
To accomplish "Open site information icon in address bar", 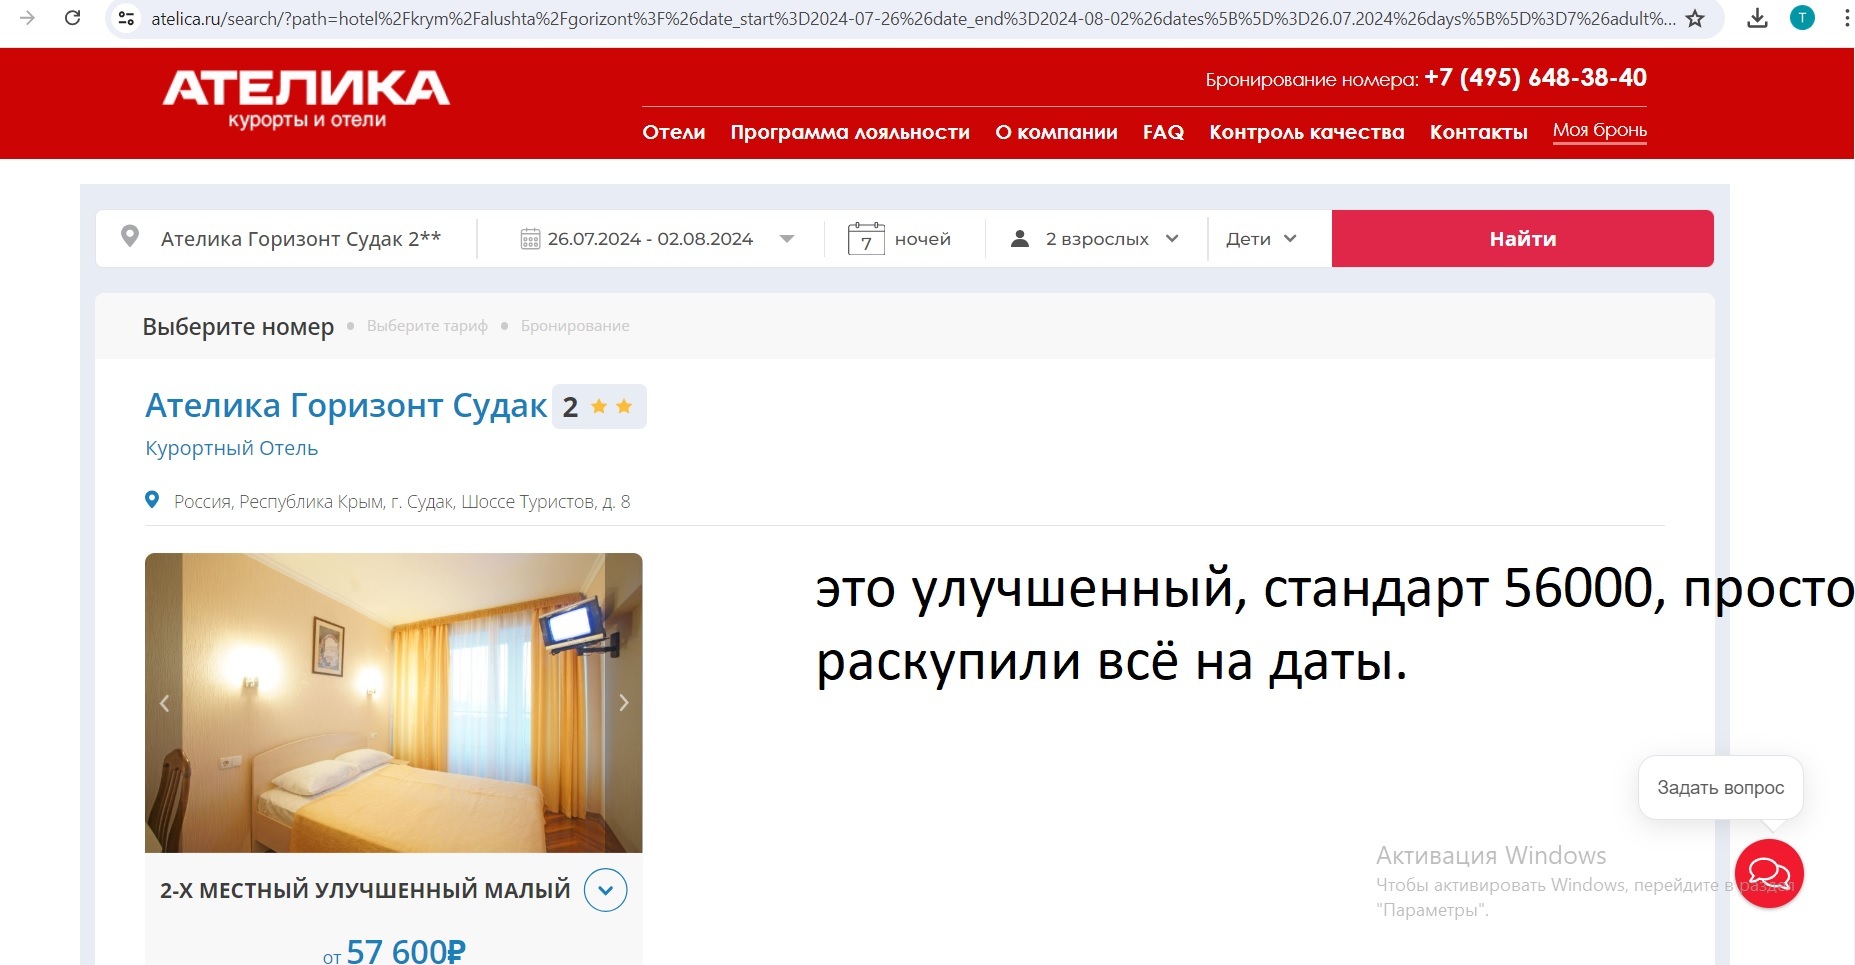I will [x=126, y=18].
